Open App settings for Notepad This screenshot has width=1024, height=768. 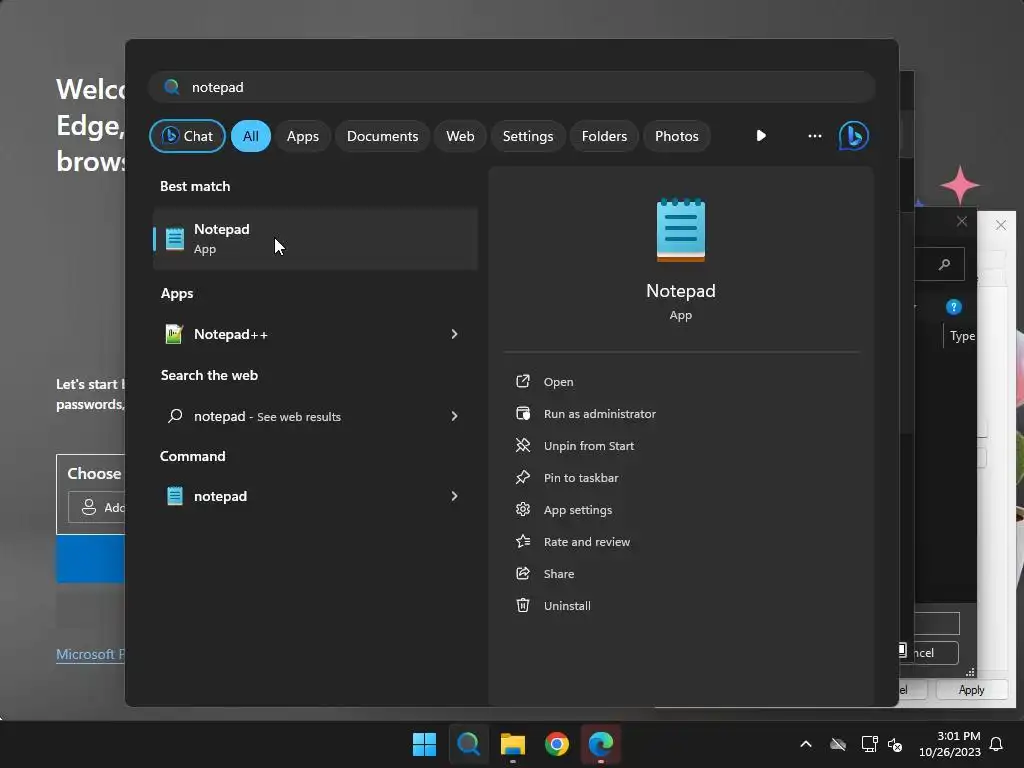(577, 510)
